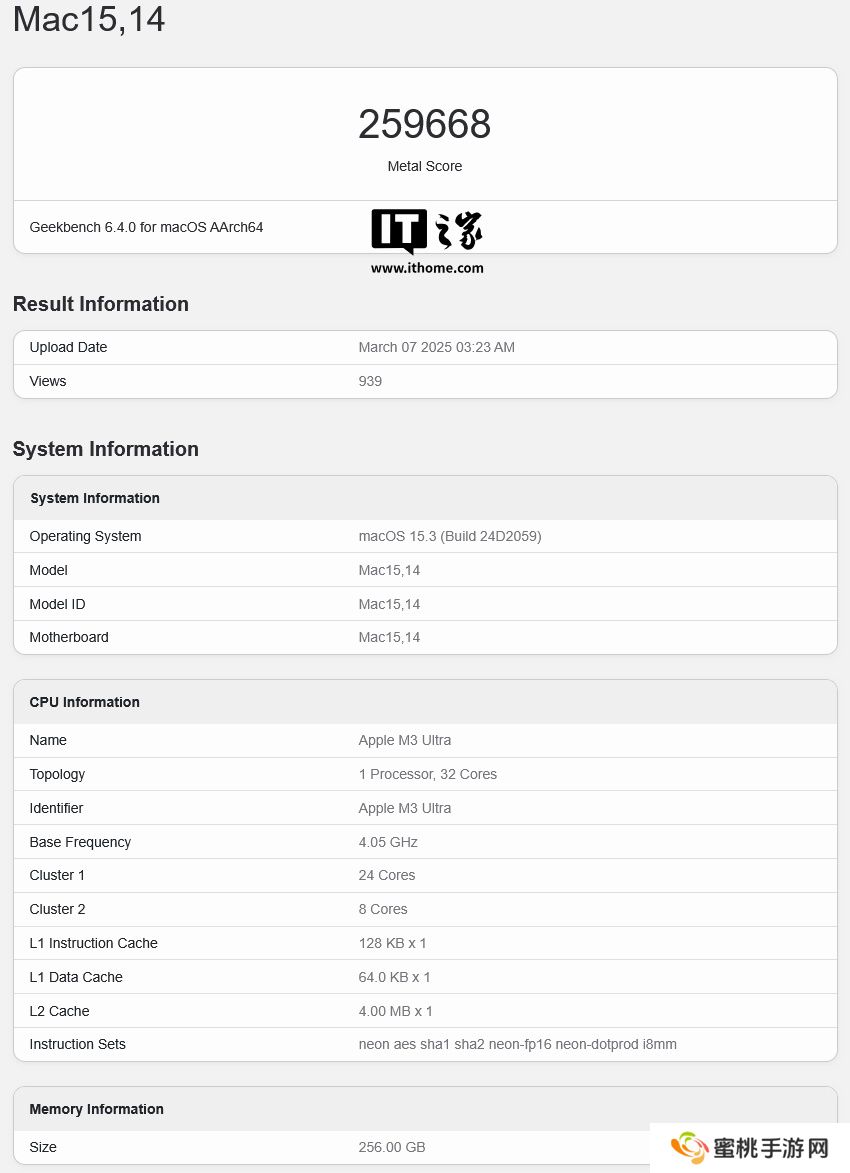Screen dimensions: 850x1173
Task: Select the Apple M3 Ultra Name value
Action: coord(404,740)
